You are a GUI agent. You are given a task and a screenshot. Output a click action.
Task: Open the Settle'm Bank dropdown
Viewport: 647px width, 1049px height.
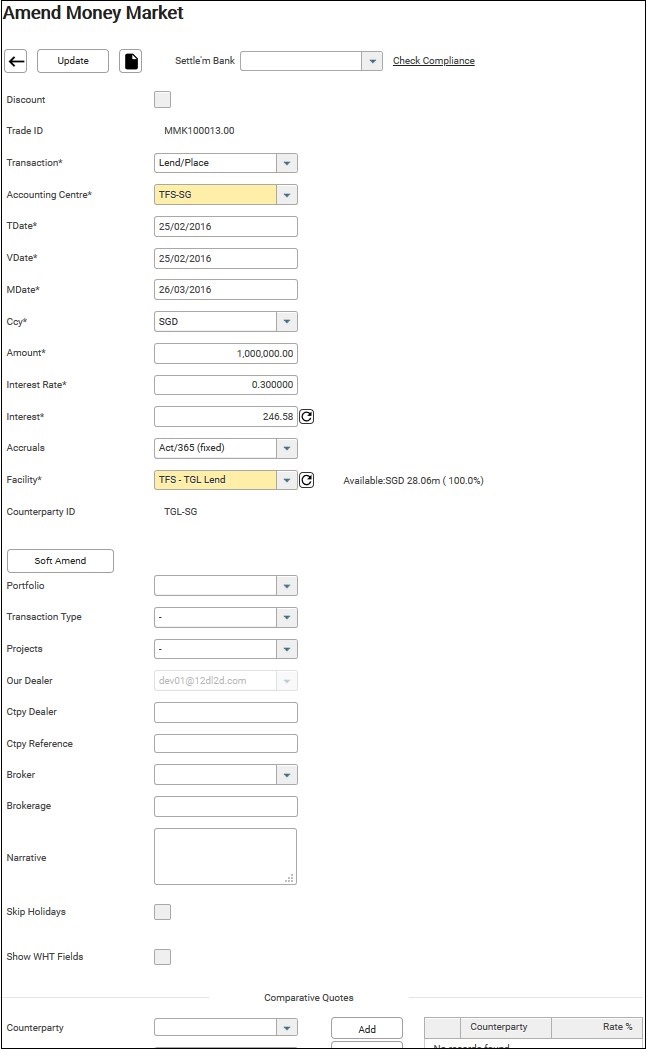(x=372, y=61)
